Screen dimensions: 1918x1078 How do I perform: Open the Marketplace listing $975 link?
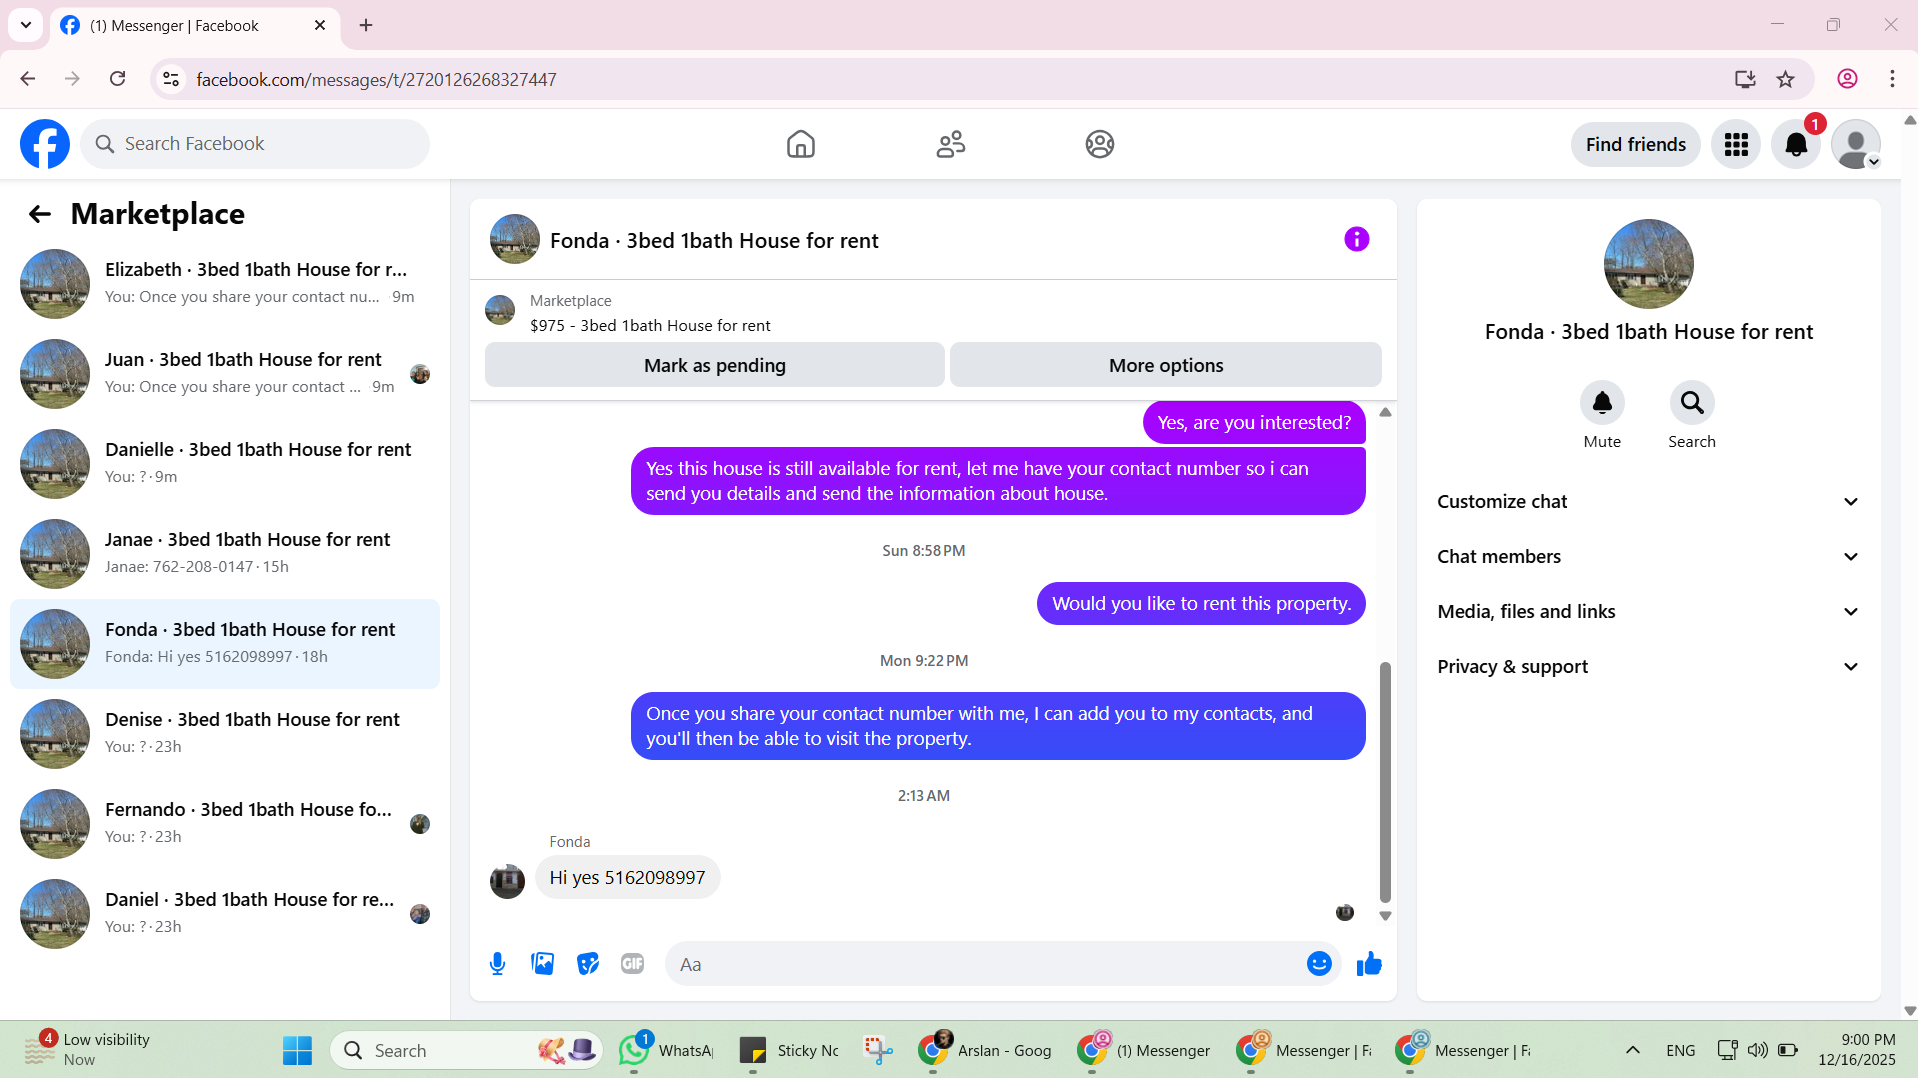point(650,326)
